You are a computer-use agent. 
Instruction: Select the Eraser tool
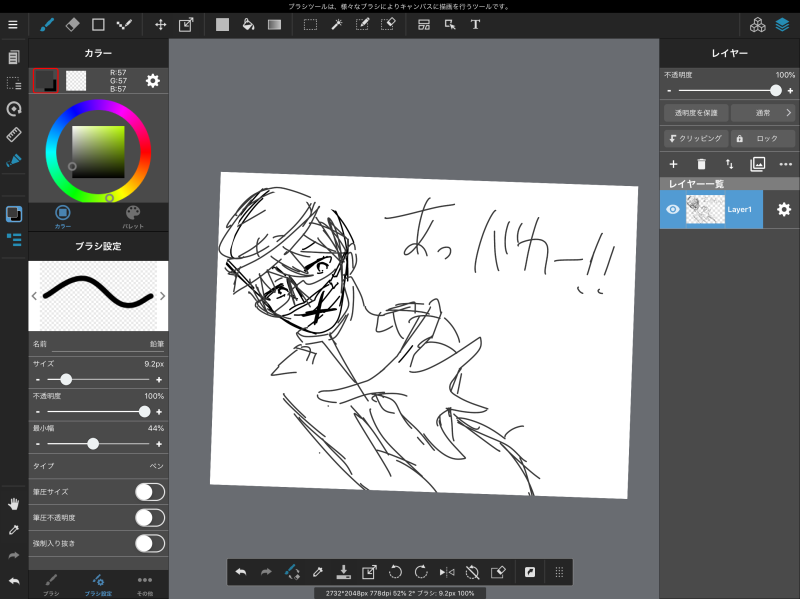click(x=72, y=24)
